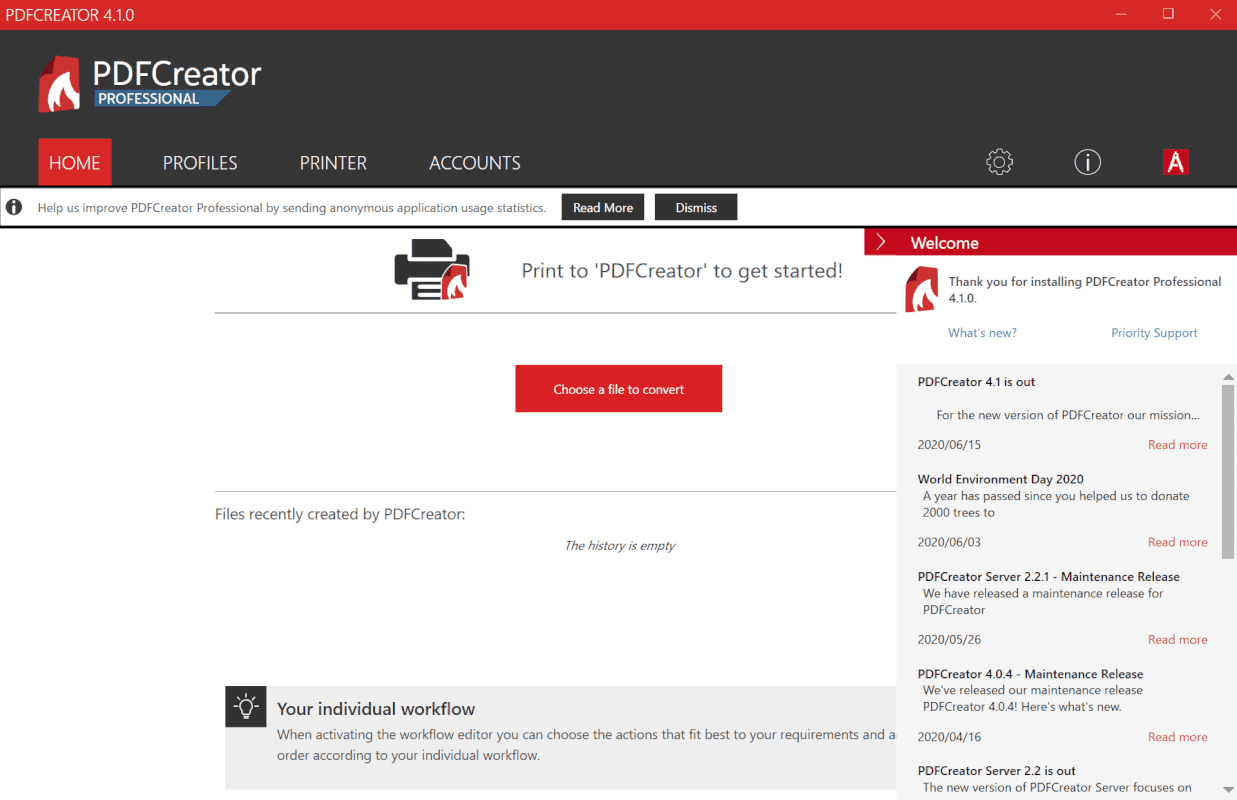
Task: Click the info icon in statistics banner
Action: (x=14, y=207)
